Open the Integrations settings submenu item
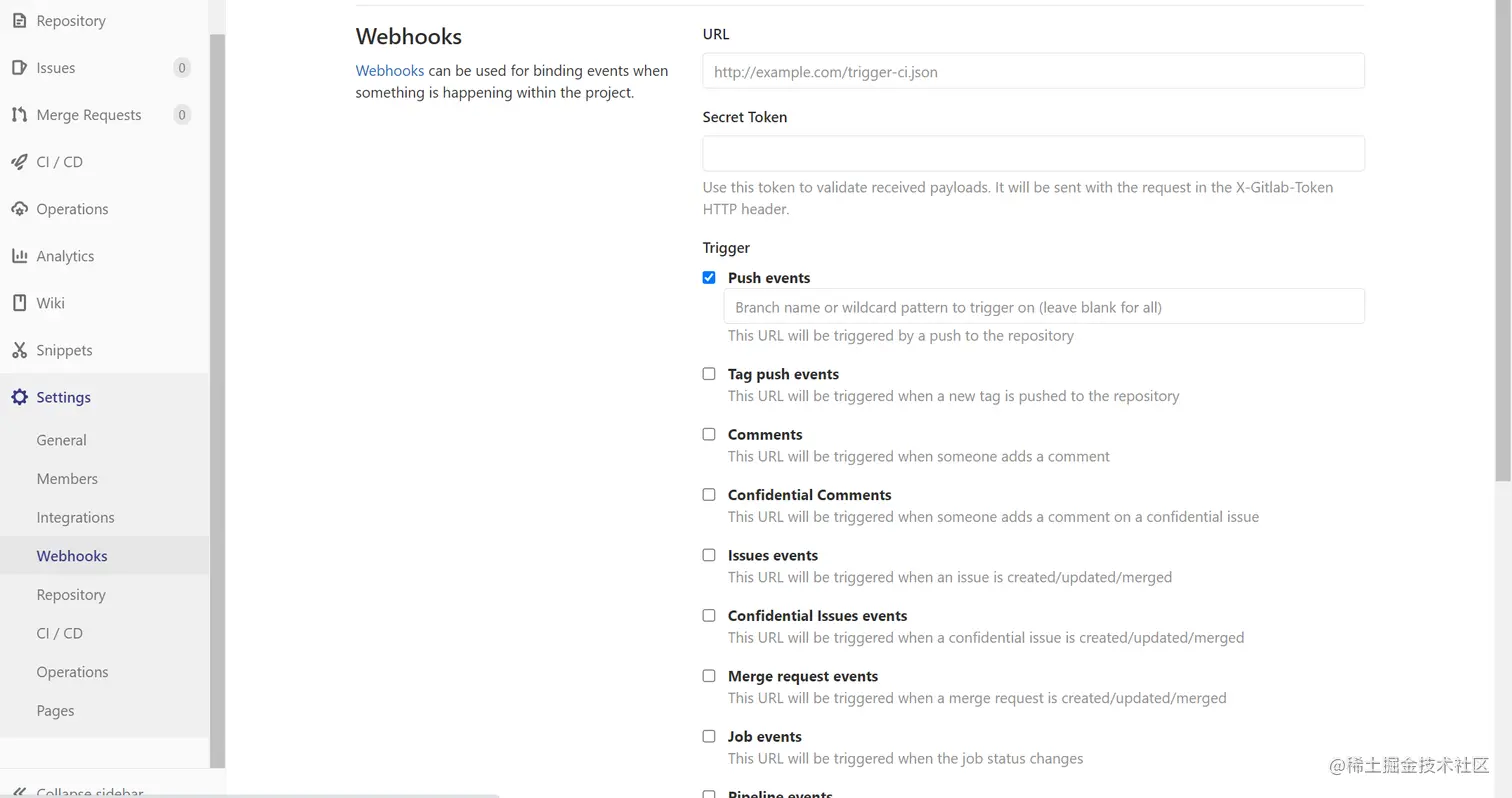This screenshot has width=1512, height=798. [75, 517]
